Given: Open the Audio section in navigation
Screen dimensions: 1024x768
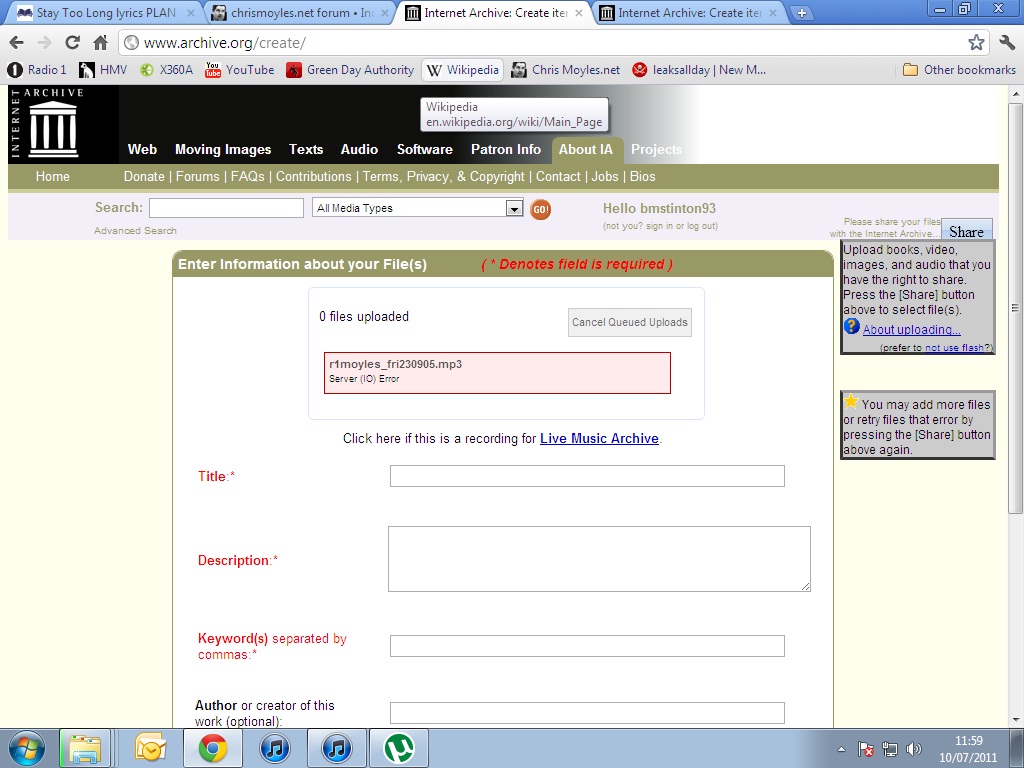Looking at the screenshot, I should pyautogui.click(x=359, y=149).
